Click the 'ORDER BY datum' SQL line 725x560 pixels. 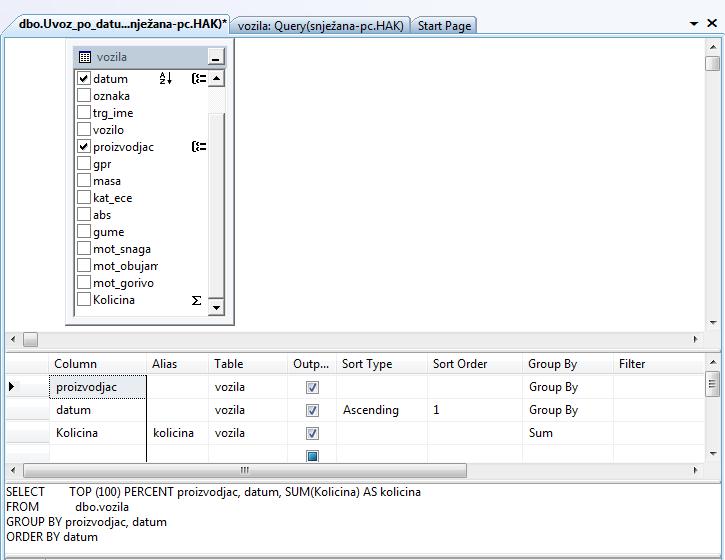[52, 537]
